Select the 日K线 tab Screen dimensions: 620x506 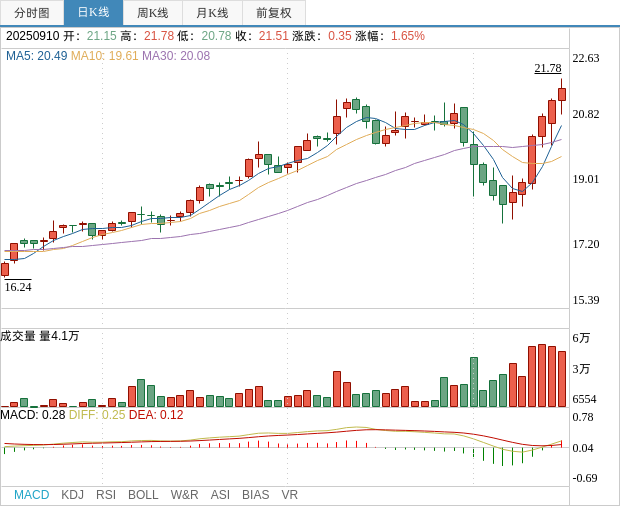[x=93, y=13]
